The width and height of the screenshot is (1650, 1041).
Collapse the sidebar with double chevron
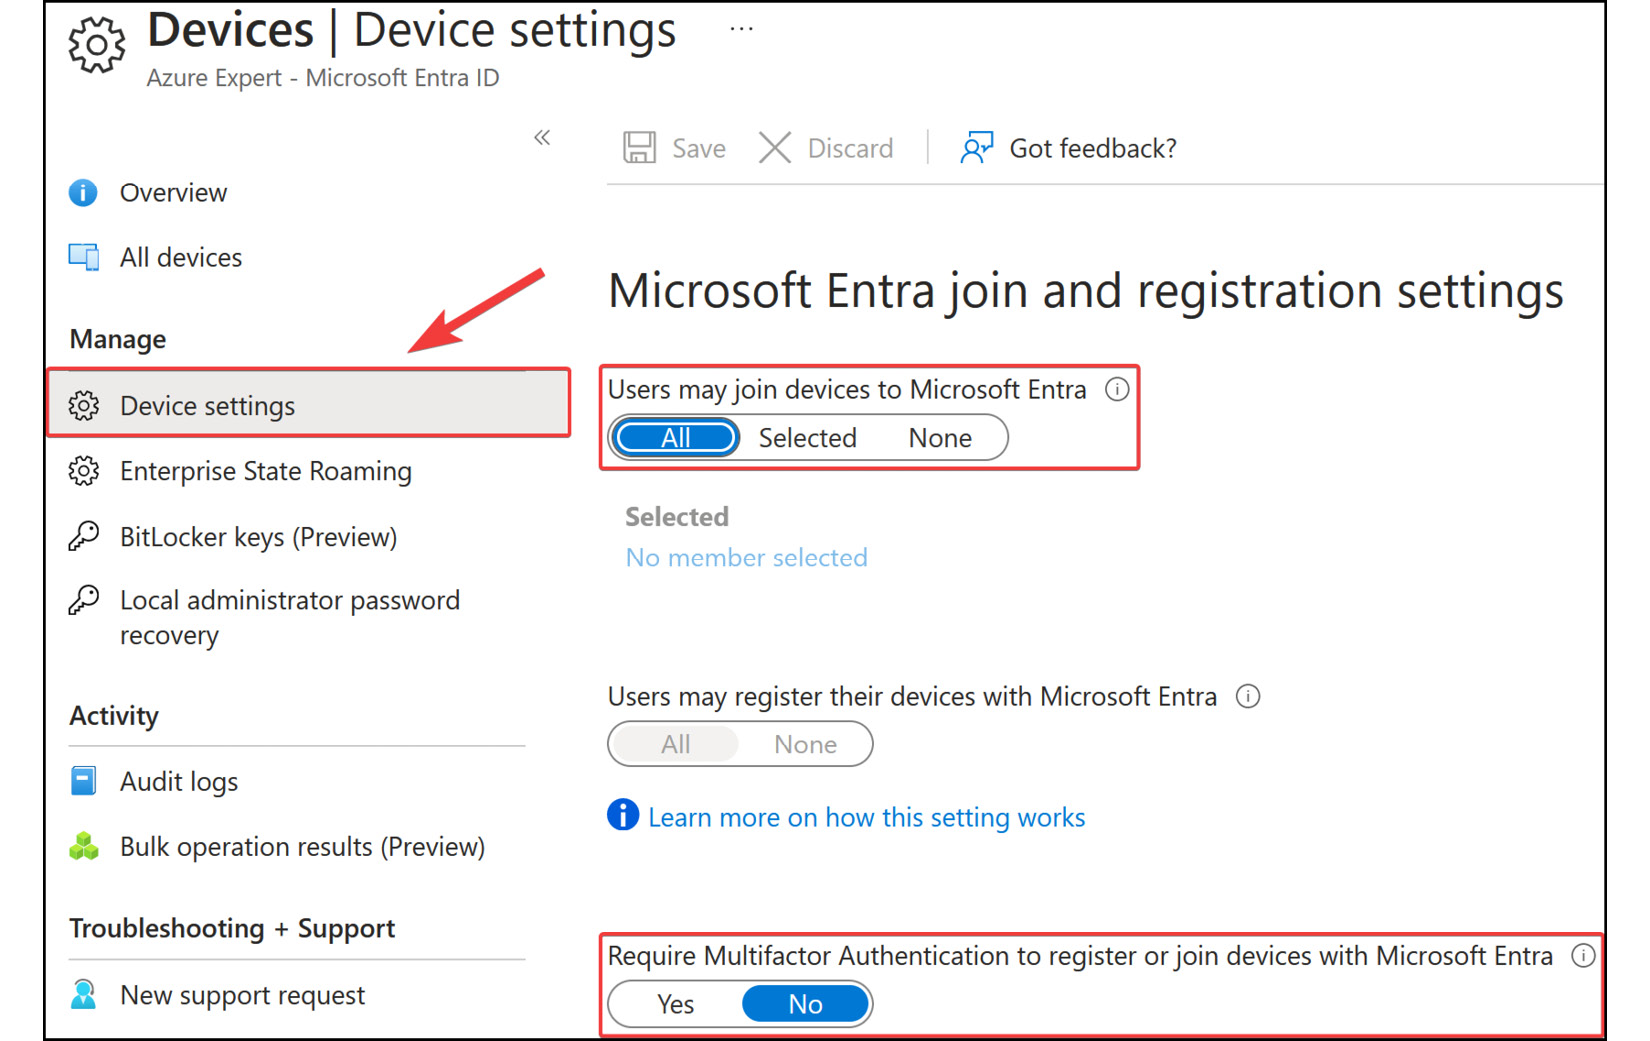(542, 137)
